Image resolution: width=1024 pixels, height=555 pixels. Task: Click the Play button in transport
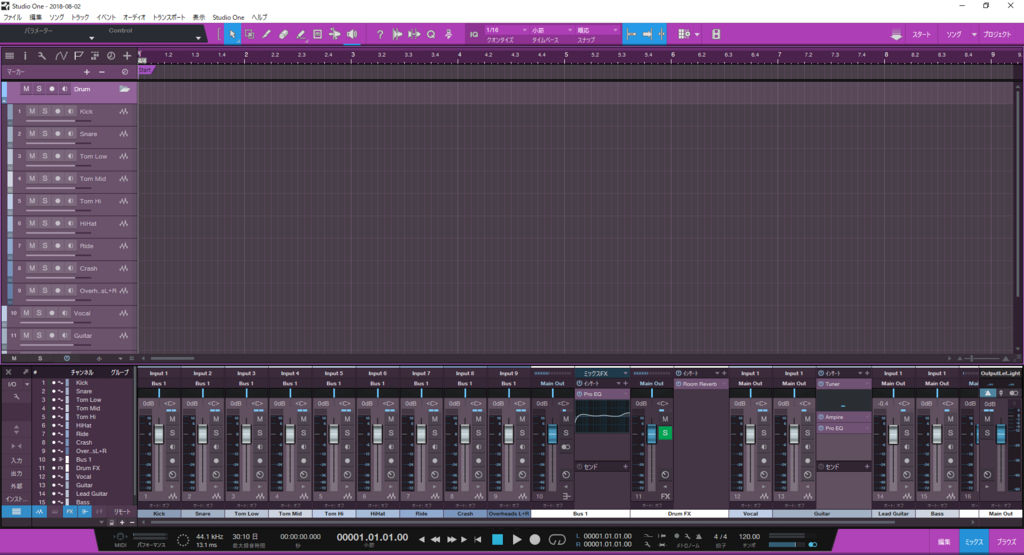click(517, 540)
